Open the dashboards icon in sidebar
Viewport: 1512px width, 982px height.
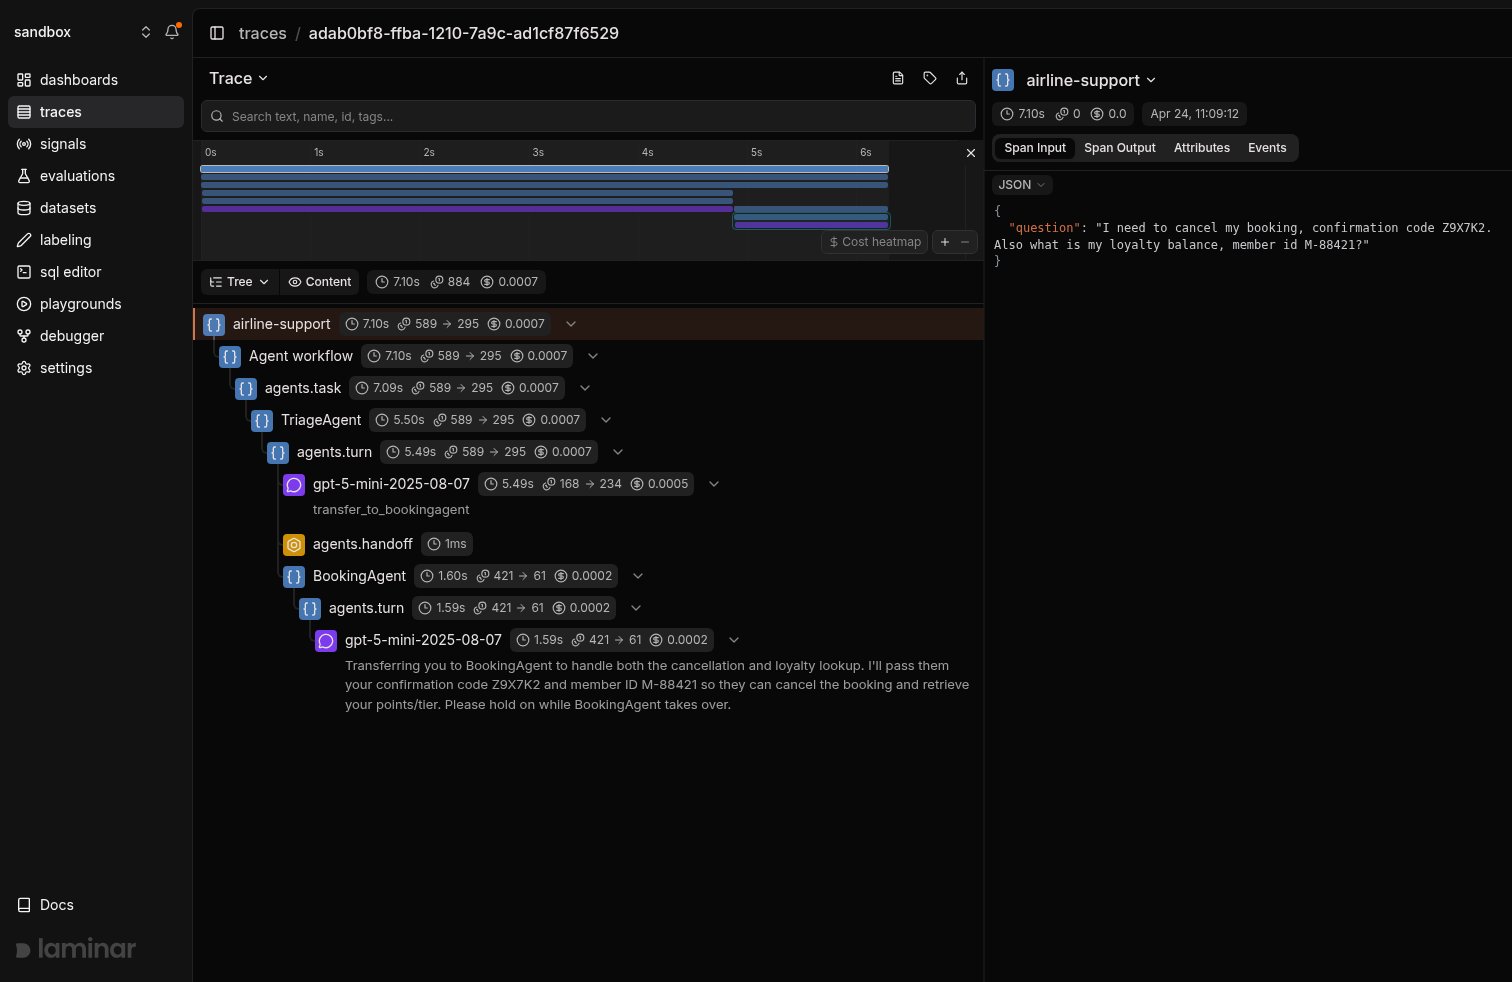24,80
